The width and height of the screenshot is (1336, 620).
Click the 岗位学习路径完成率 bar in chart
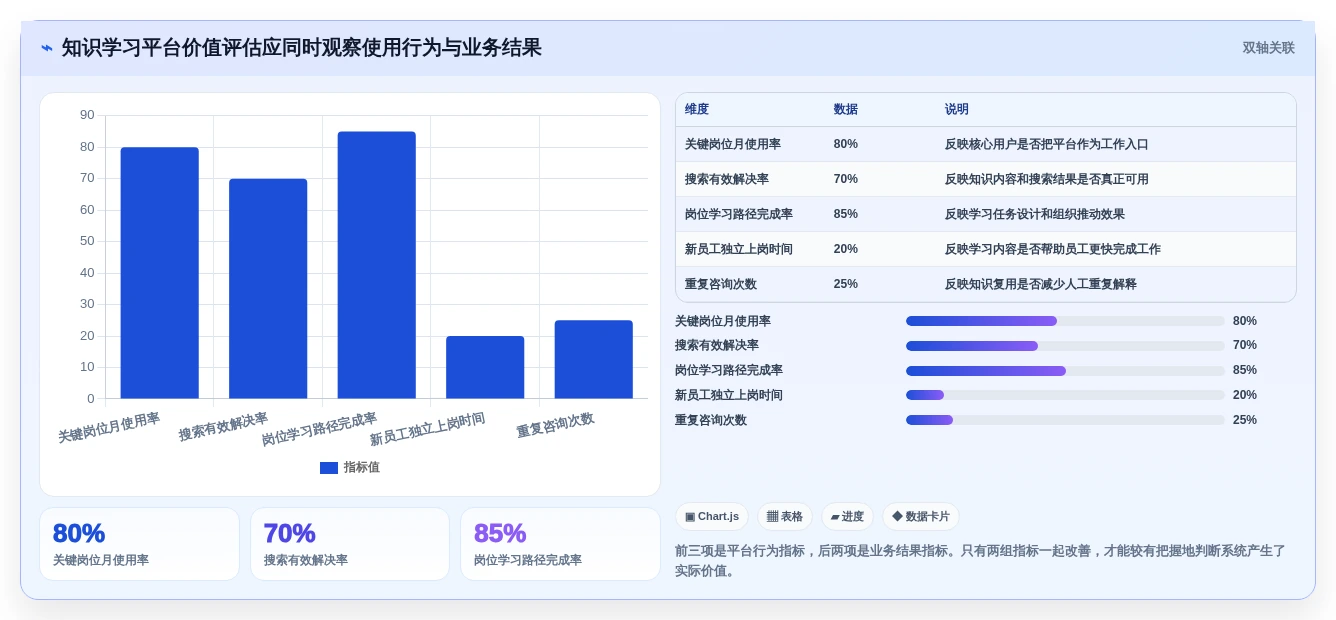377,265
